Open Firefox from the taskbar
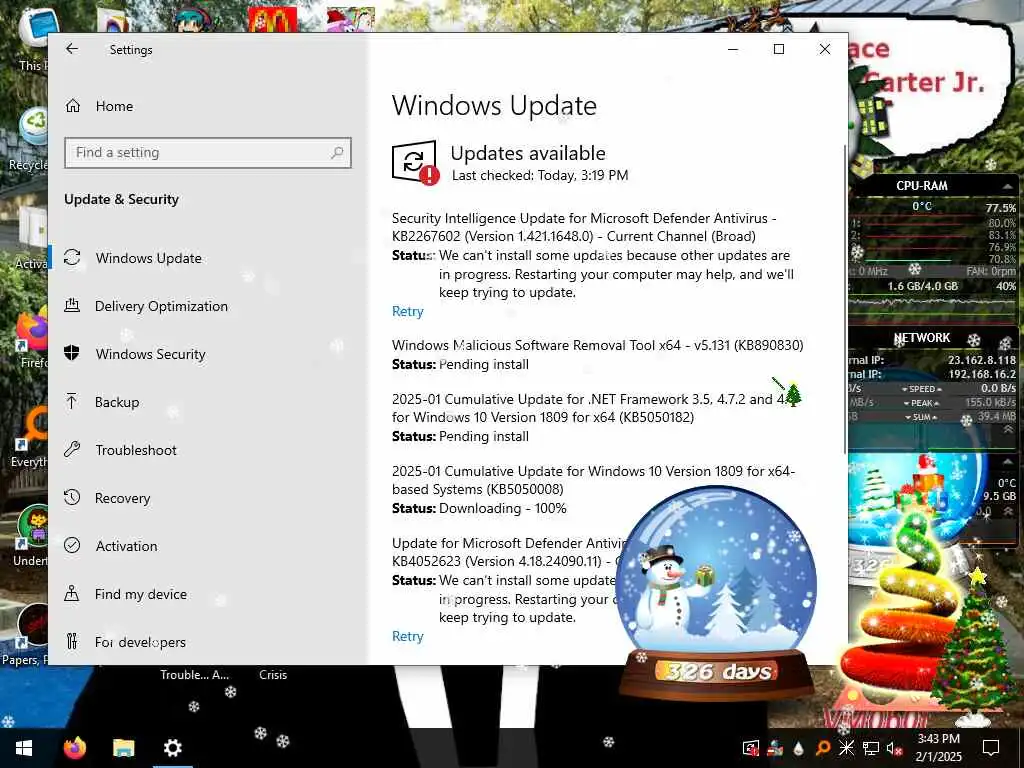The image size is (1024, 768). pos(74,748)
